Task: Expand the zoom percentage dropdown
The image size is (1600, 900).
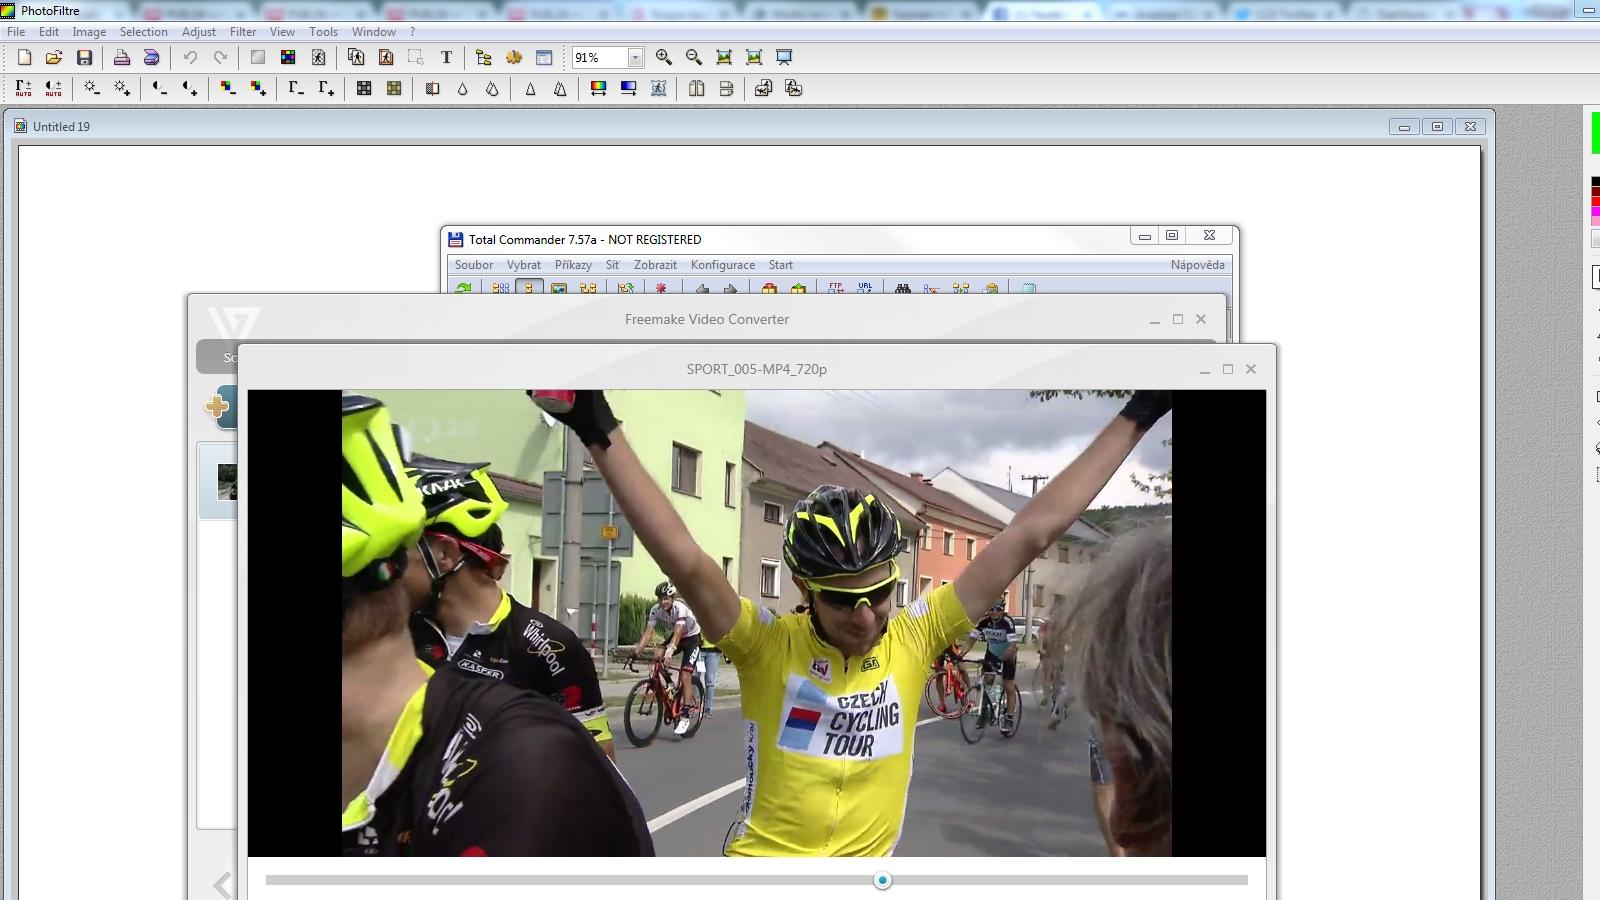Action: pos(635,58)
